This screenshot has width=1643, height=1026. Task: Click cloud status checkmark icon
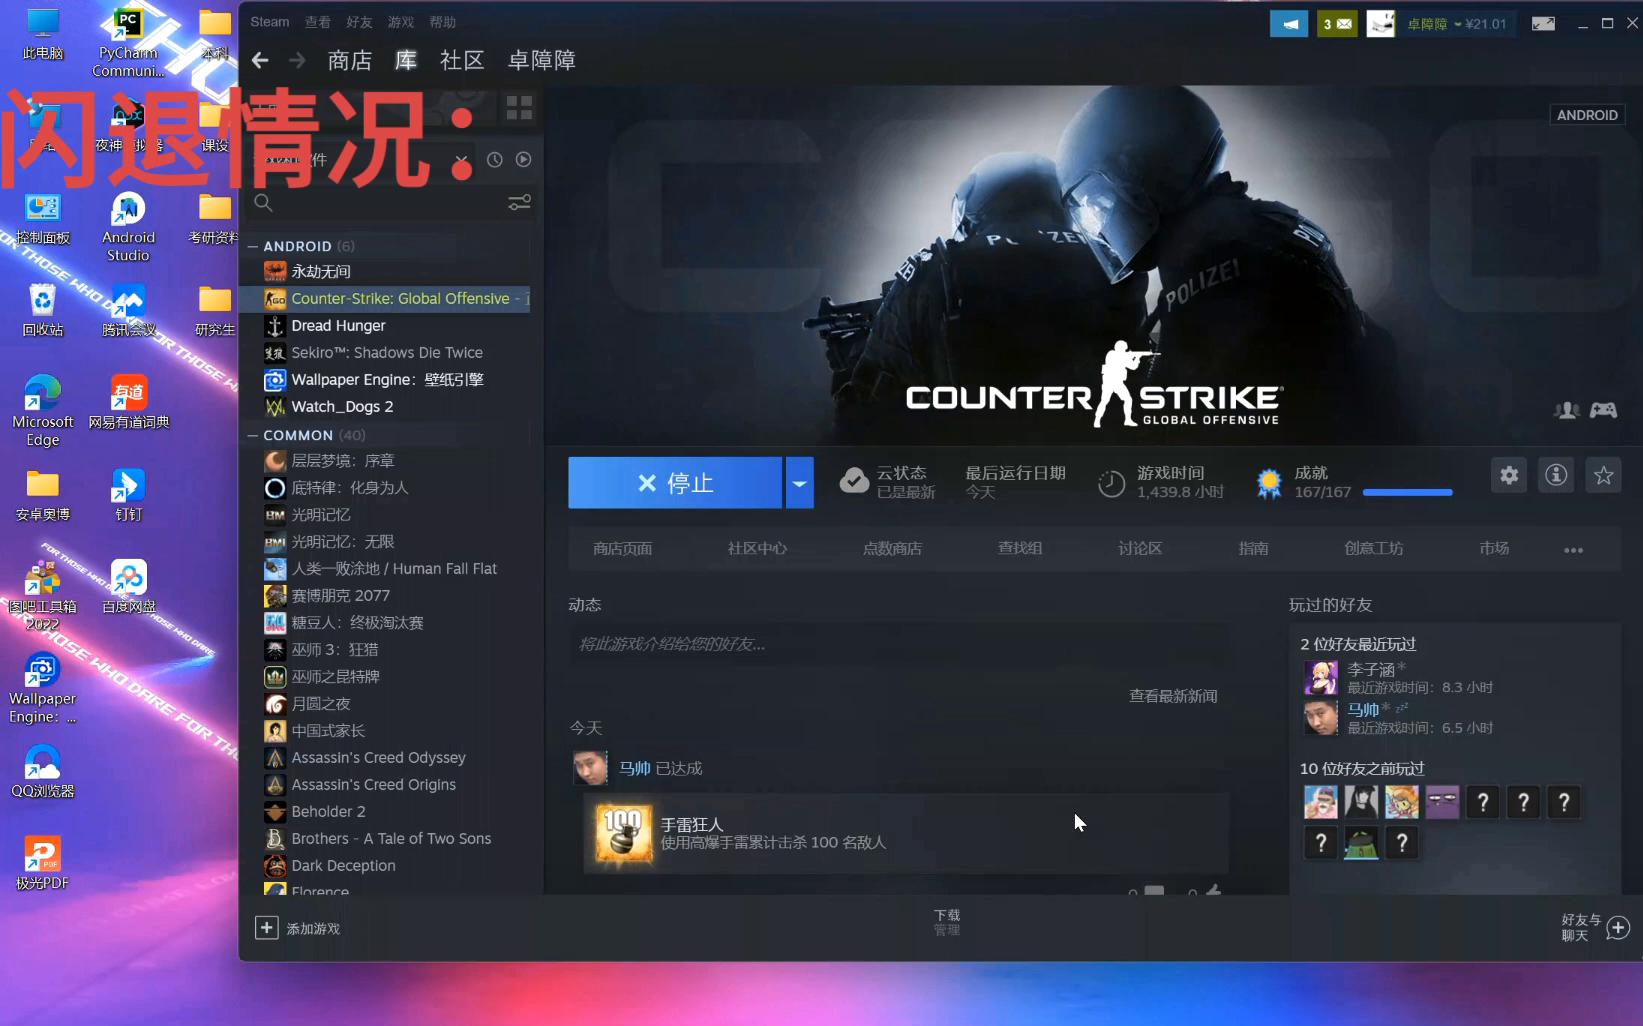(854, 481)
